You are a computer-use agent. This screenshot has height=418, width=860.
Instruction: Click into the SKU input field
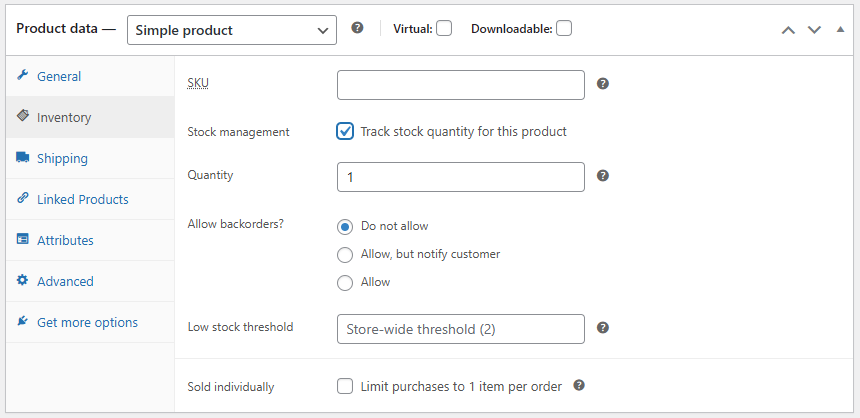click(461, 85)
